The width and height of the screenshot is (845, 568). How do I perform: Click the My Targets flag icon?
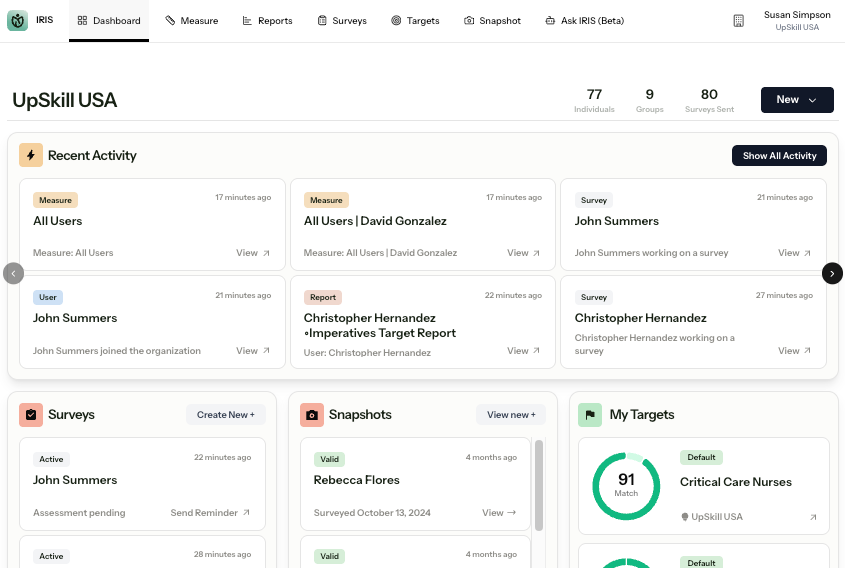click(590, 415)
